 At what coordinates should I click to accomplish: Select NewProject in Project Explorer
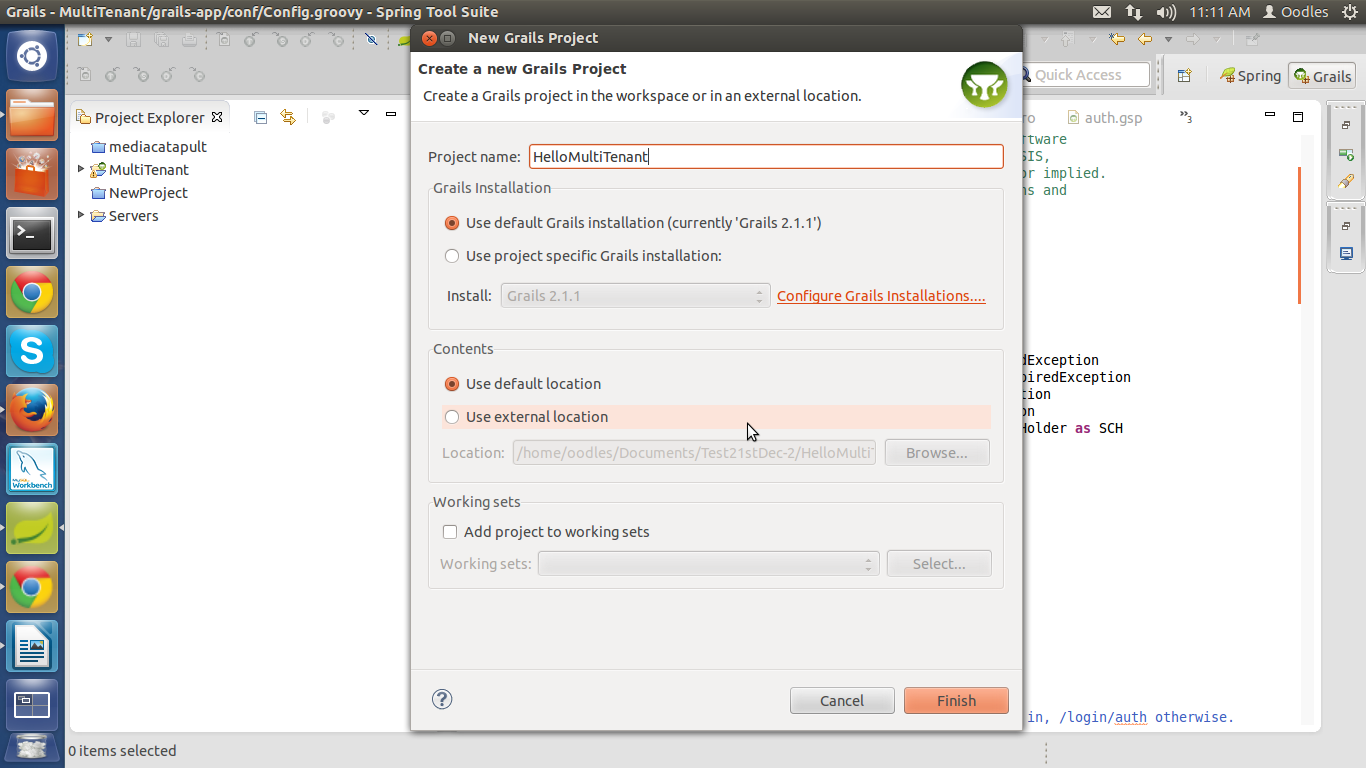coord(148,192)
